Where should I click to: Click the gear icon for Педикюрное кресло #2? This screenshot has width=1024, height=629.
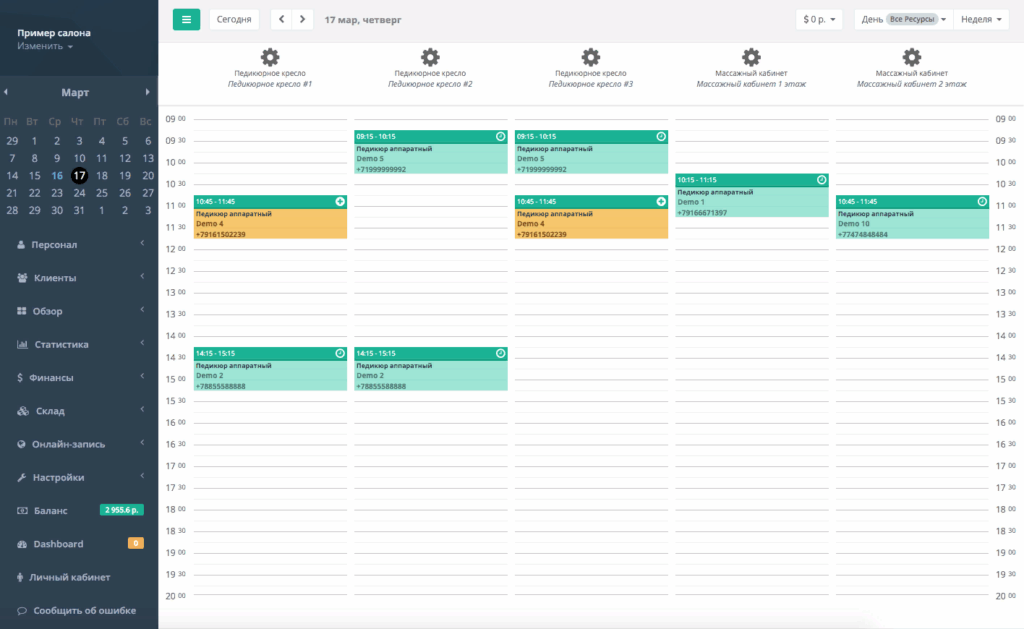coord(430,57)
